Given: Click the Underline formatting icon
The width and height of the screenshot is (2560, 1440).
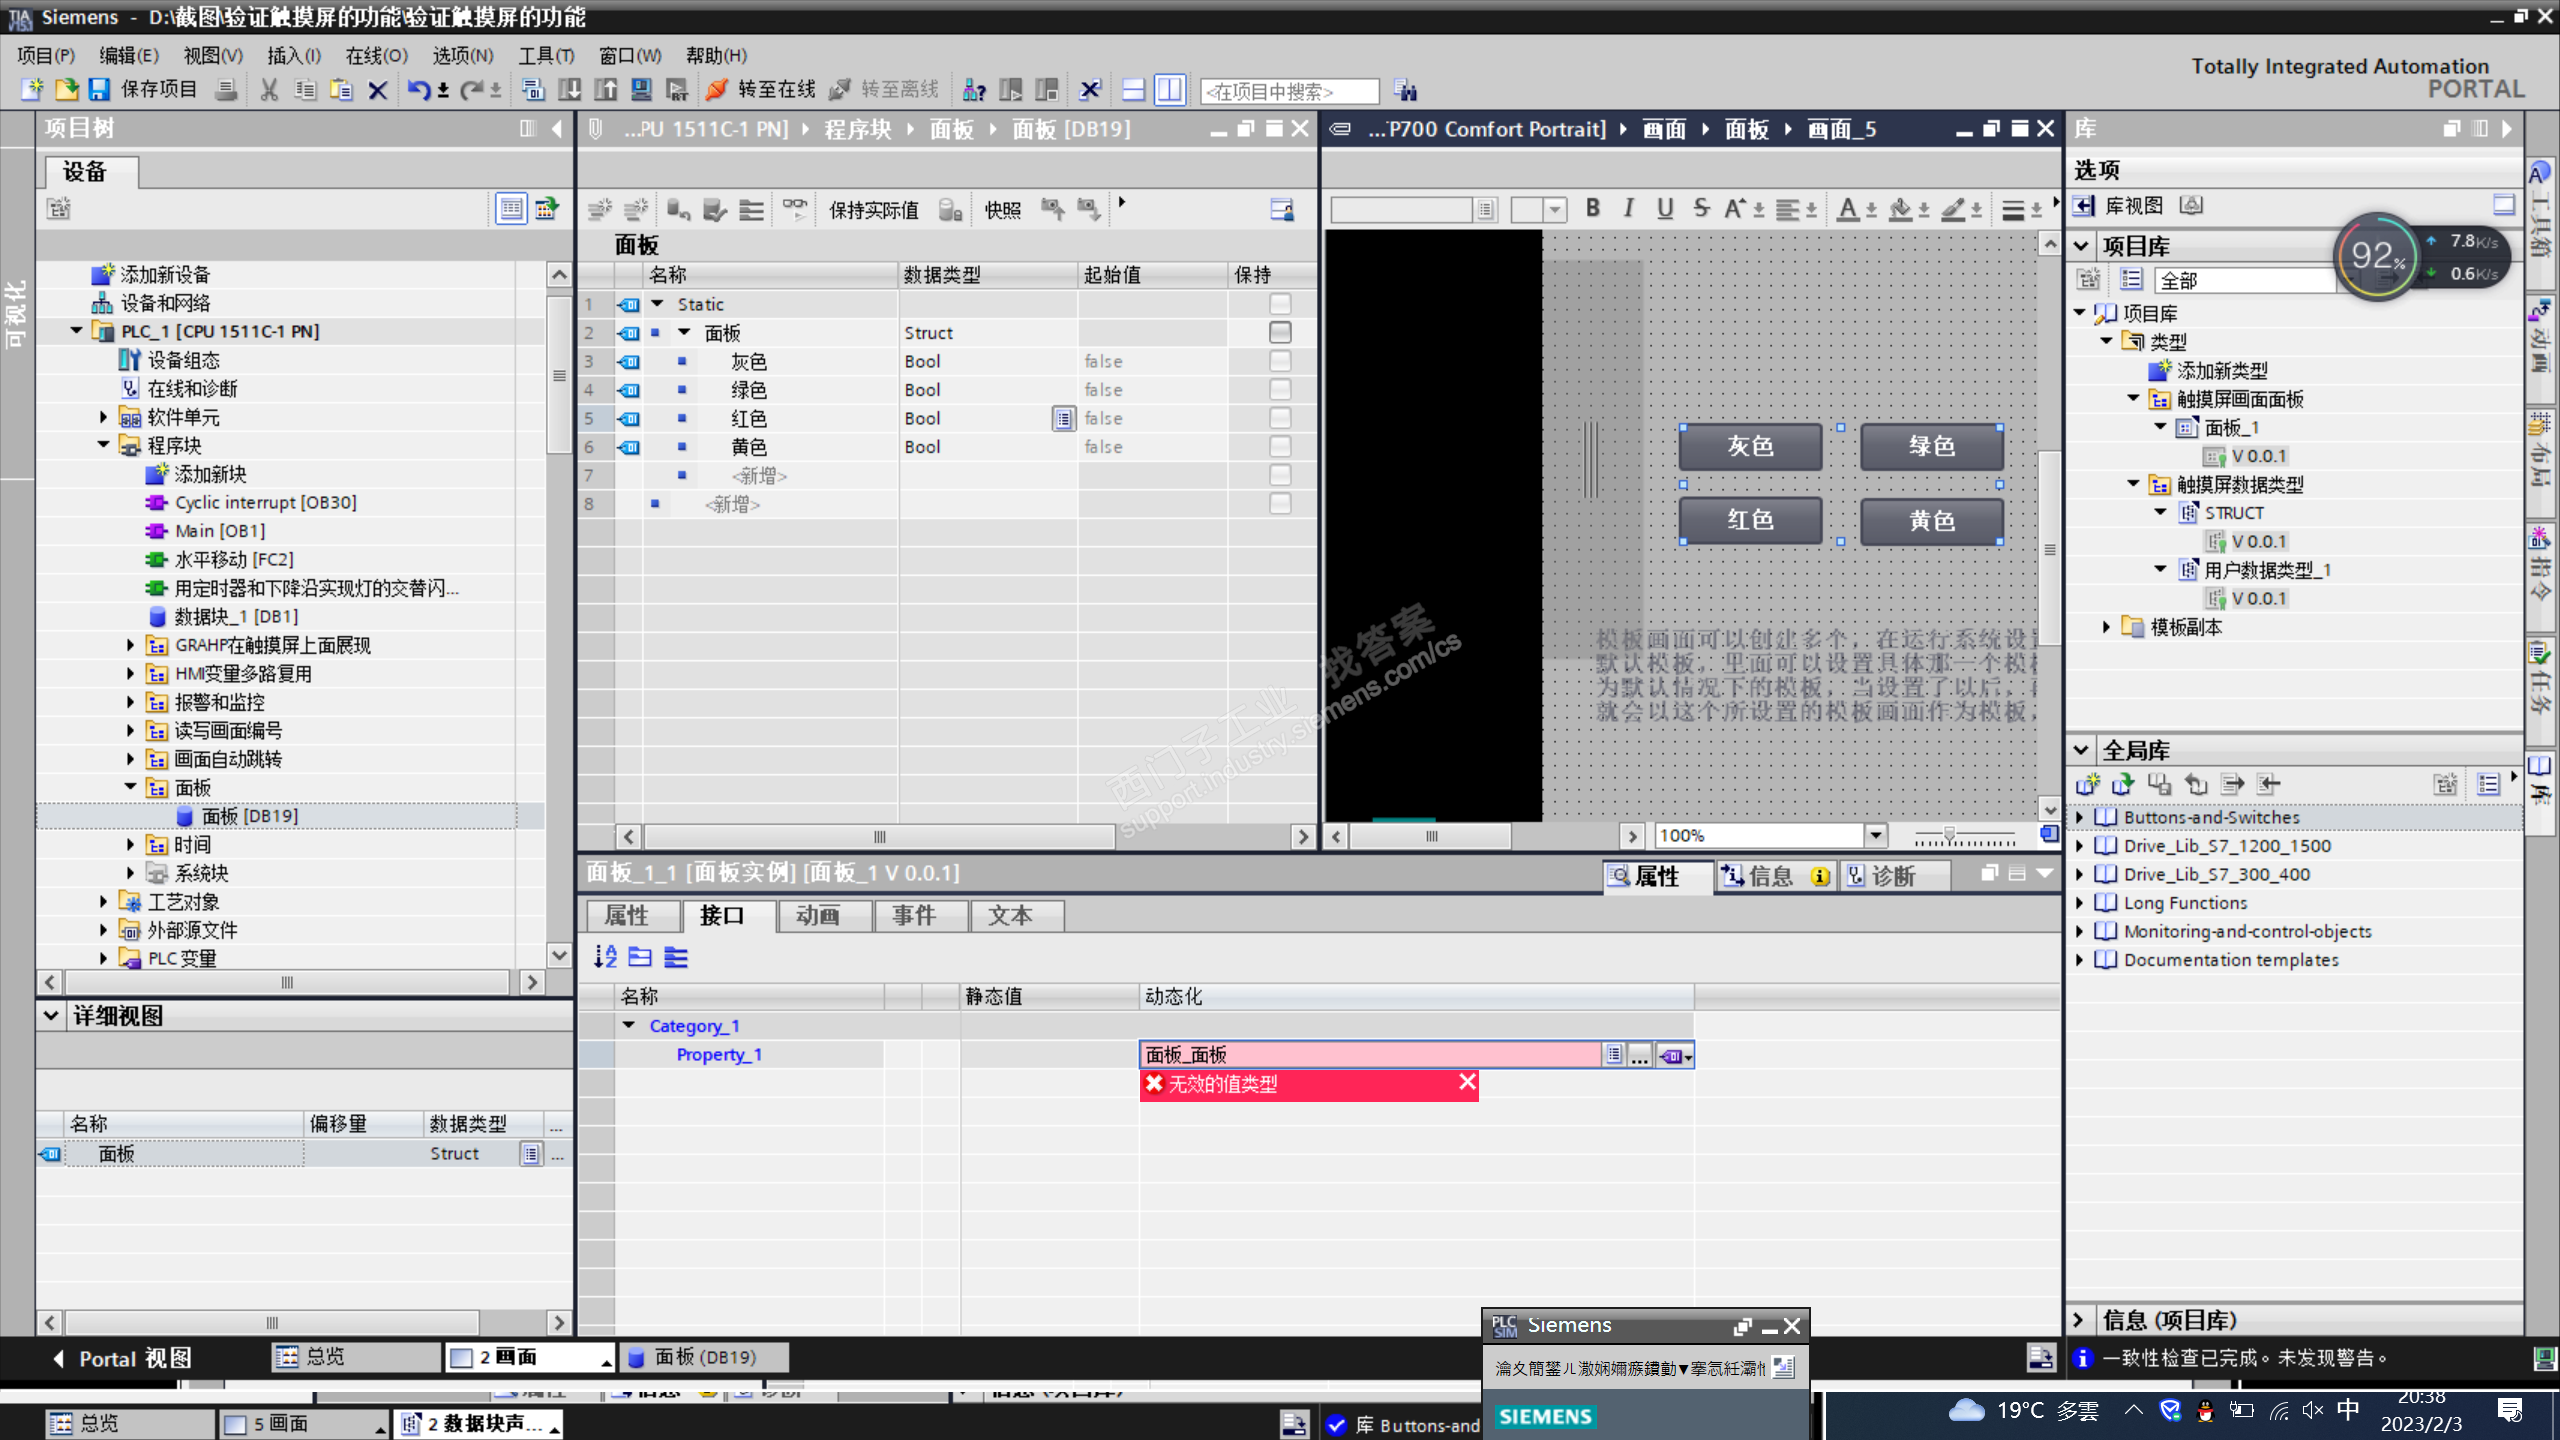Looking at the screenshot, I should [x=1664, y=208].
